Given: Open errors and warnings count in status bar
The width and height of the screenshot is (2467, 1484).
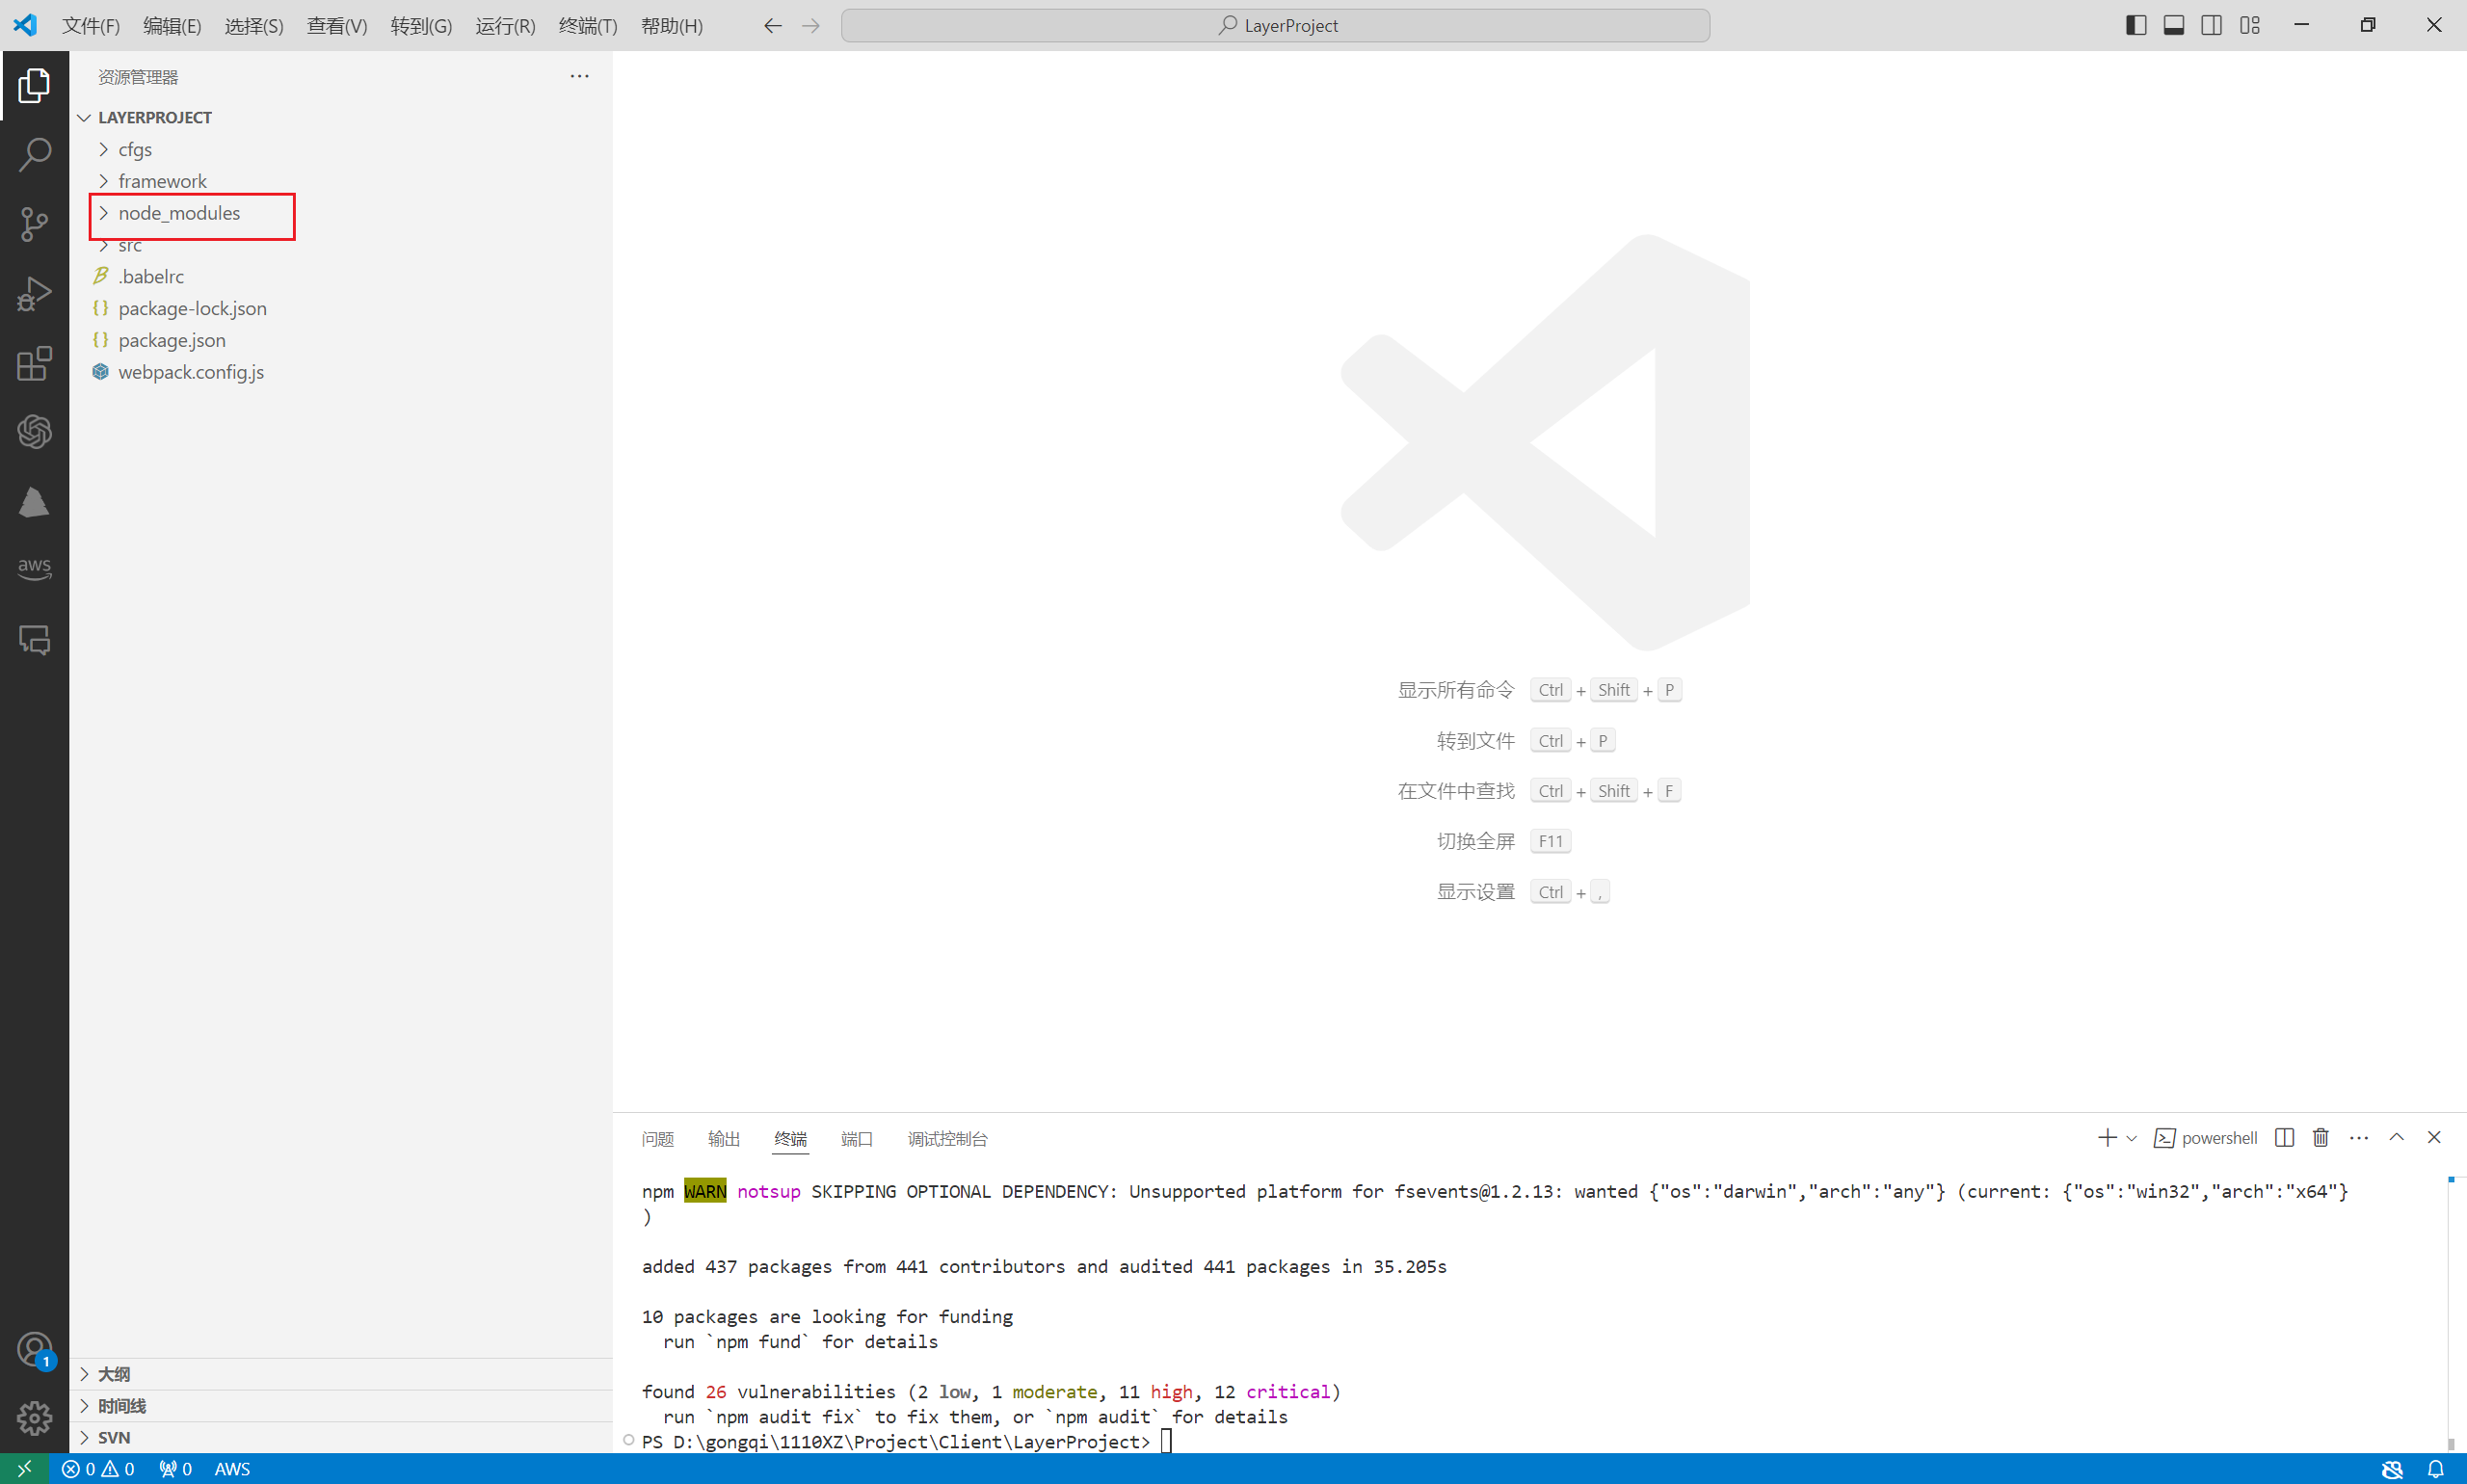Looking at the screenshot, I should 98,1469.
